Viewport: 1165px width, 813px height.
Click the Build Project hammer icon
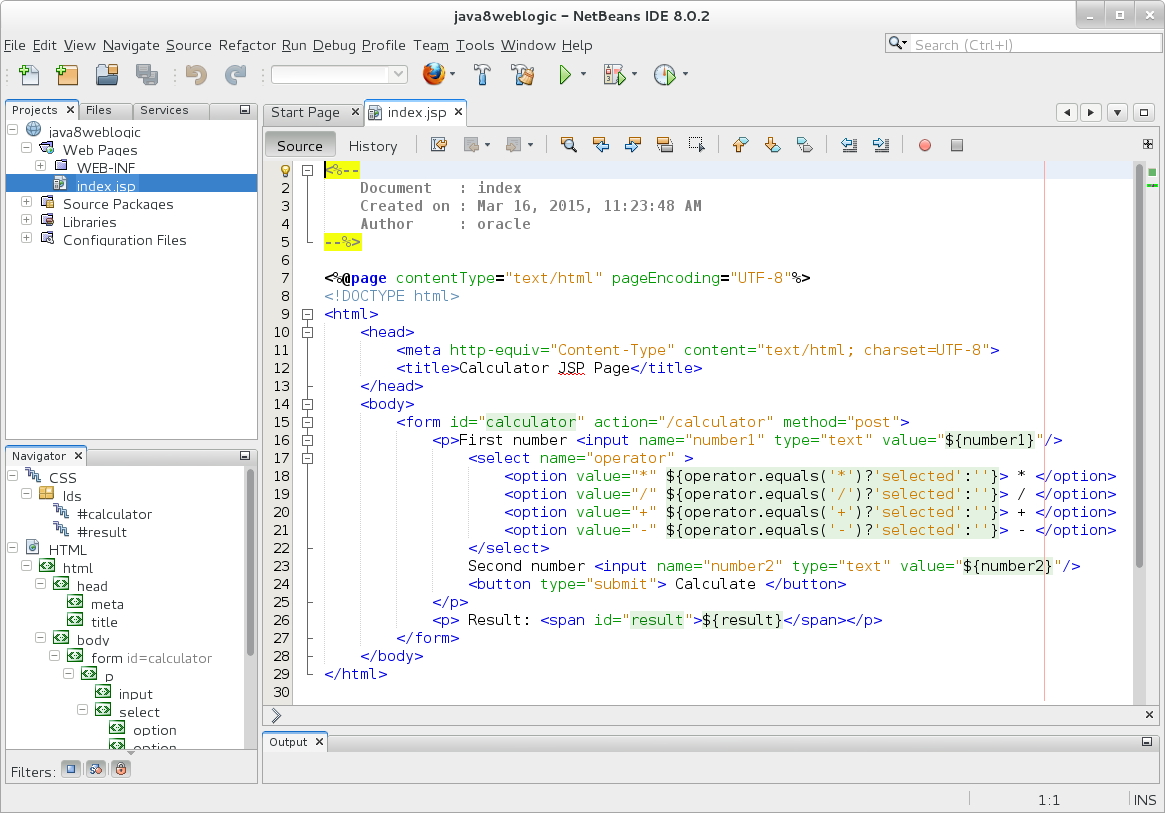[482, 75]
